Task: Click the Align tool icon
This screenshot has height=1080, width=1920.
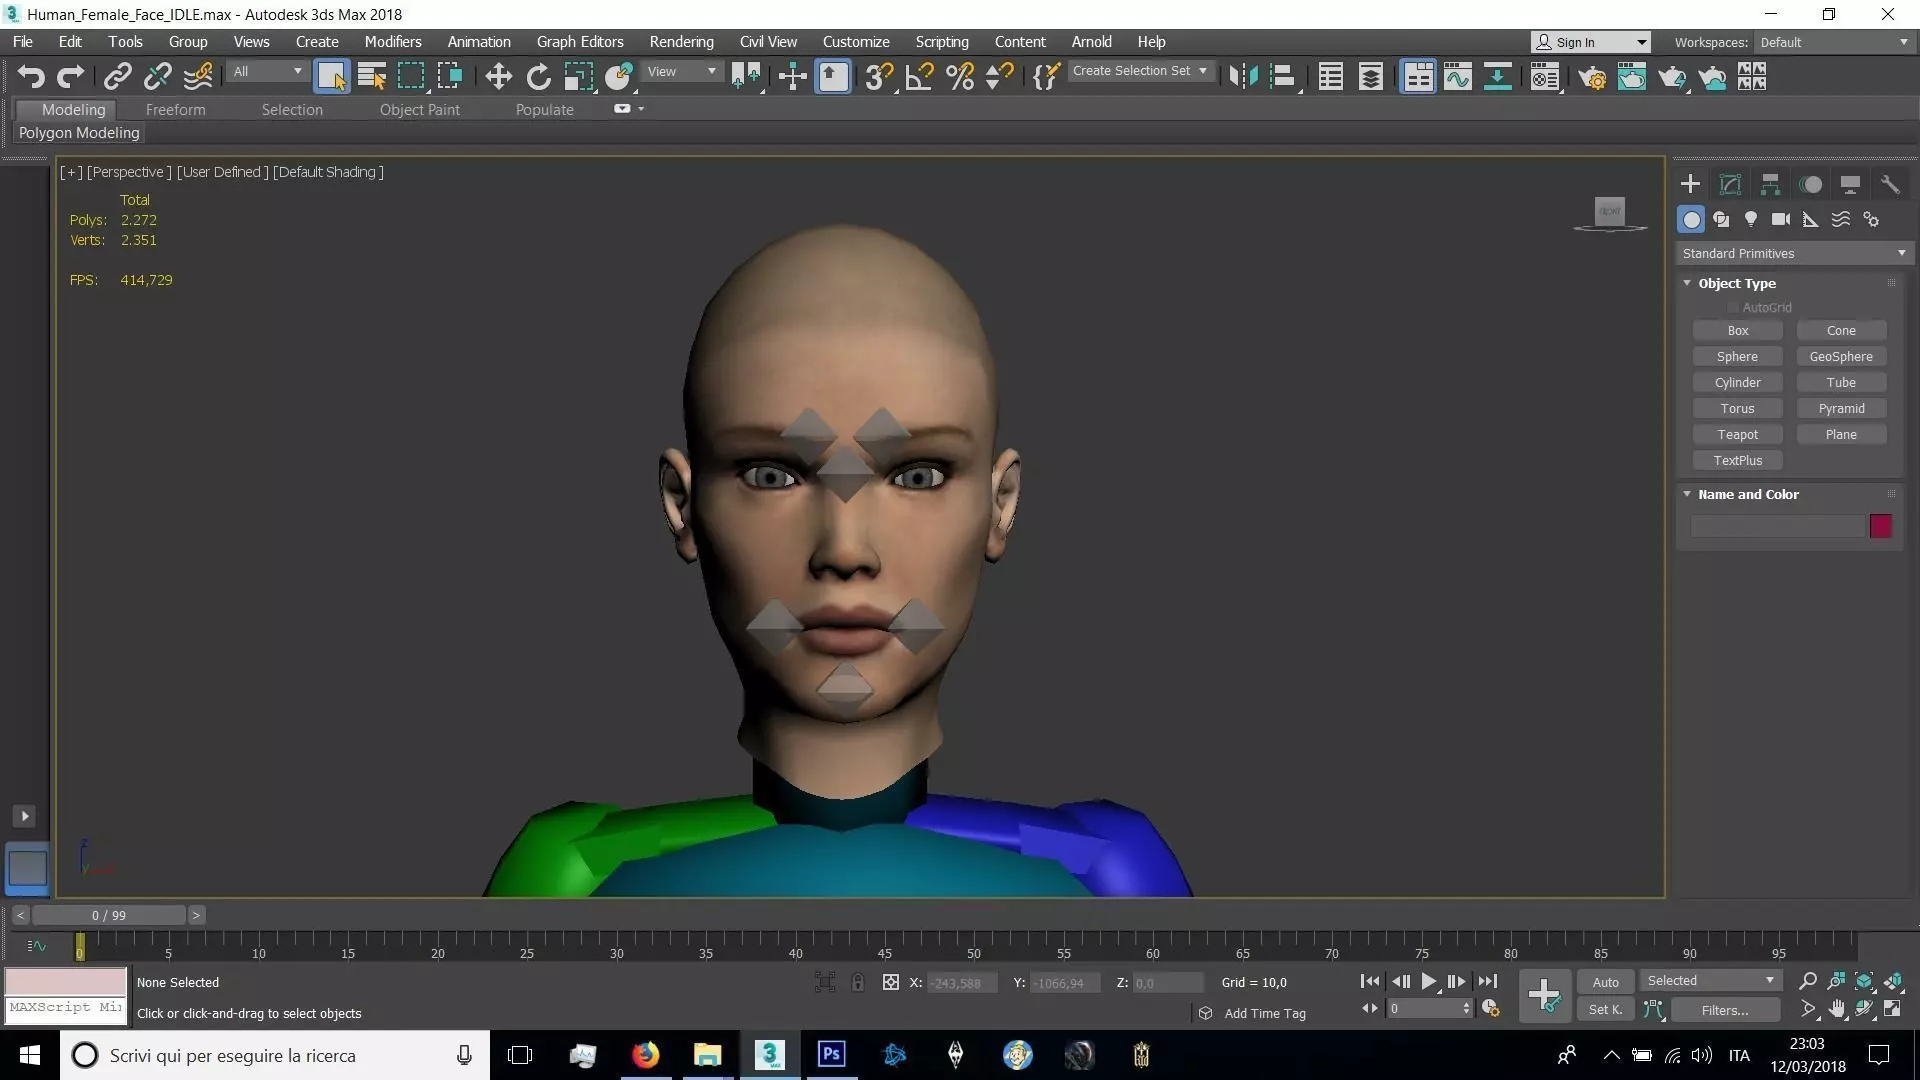Action: (x=1283, y=77)
